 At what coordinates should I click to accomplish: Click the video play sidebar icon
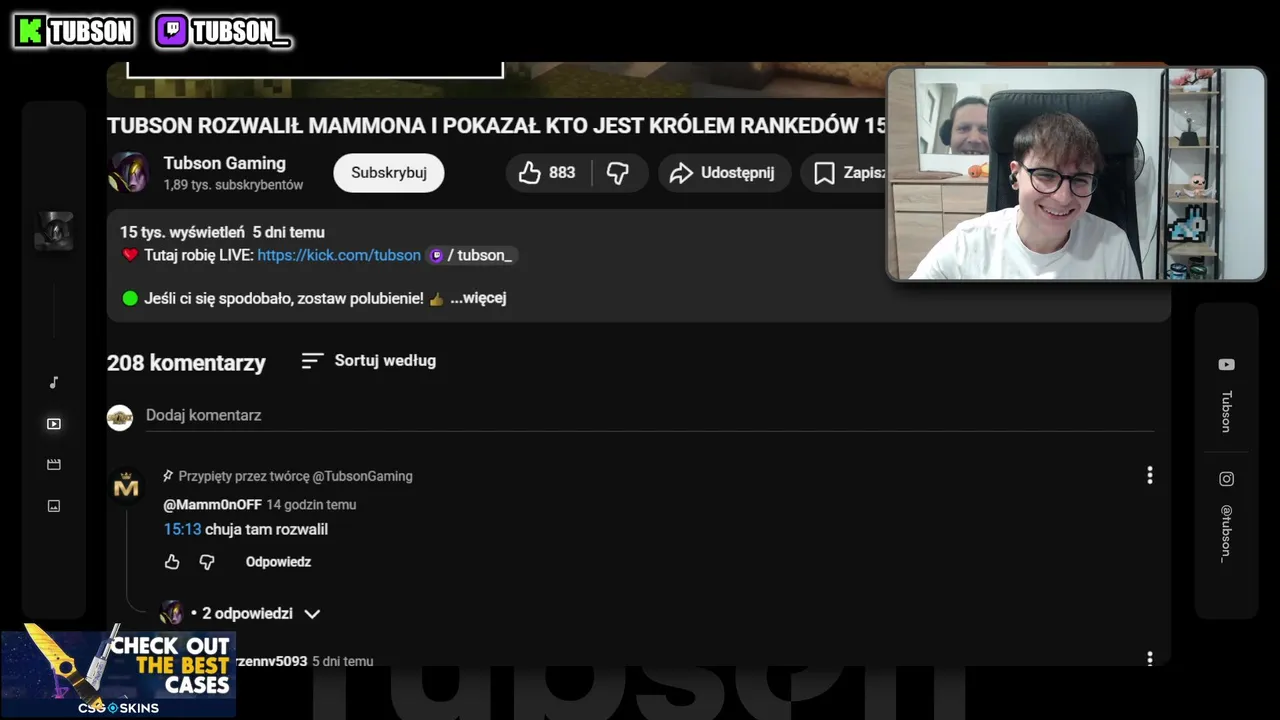click(54, 424)
